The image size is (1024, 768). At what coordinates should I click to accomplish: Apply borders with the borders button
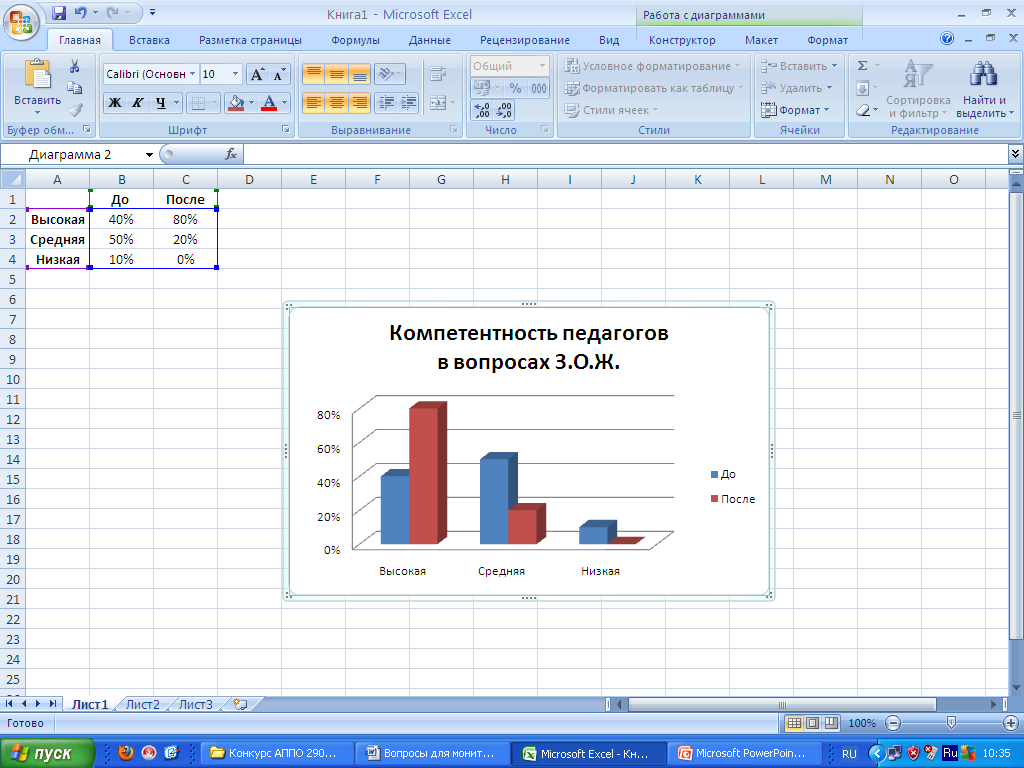197,103
